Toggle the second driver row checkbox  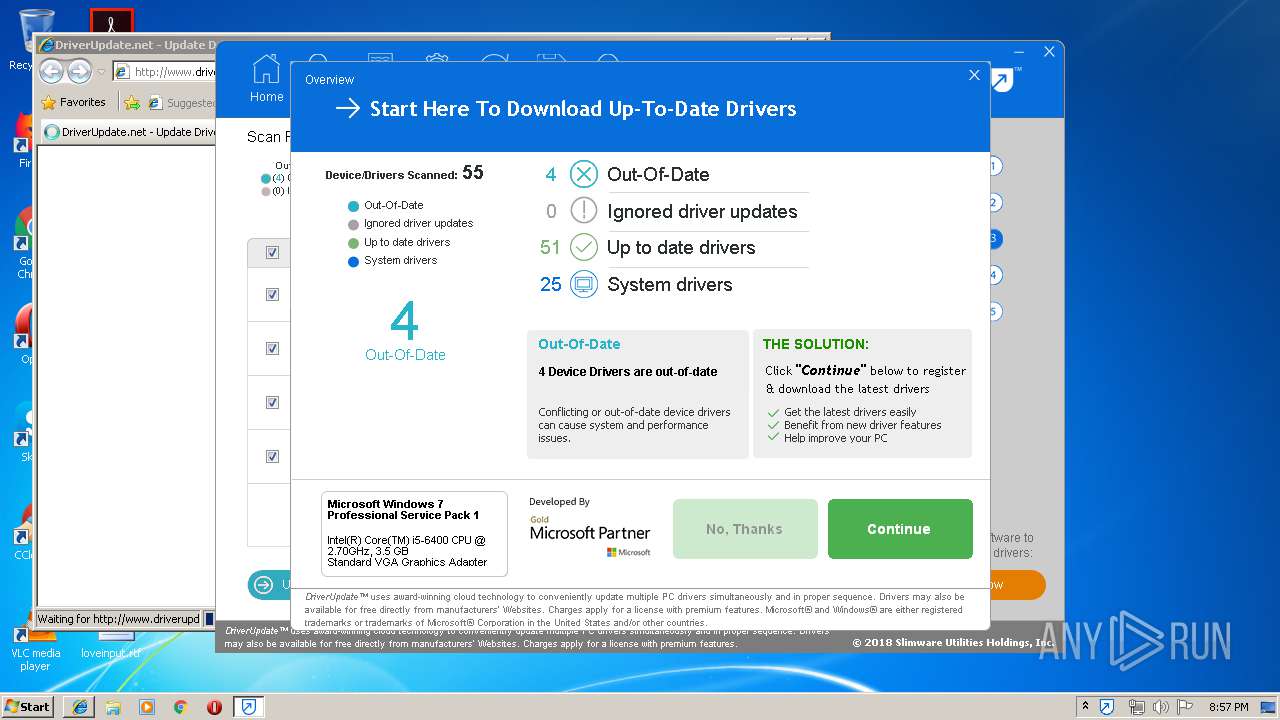(x=272, y=348)
